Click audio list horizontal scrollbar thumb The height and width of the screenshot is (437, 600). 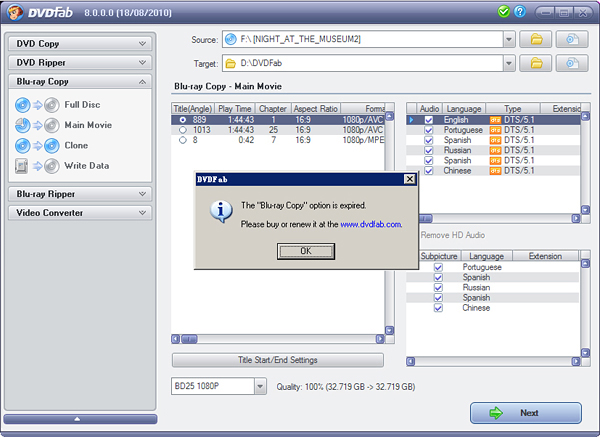click(426, 218)
